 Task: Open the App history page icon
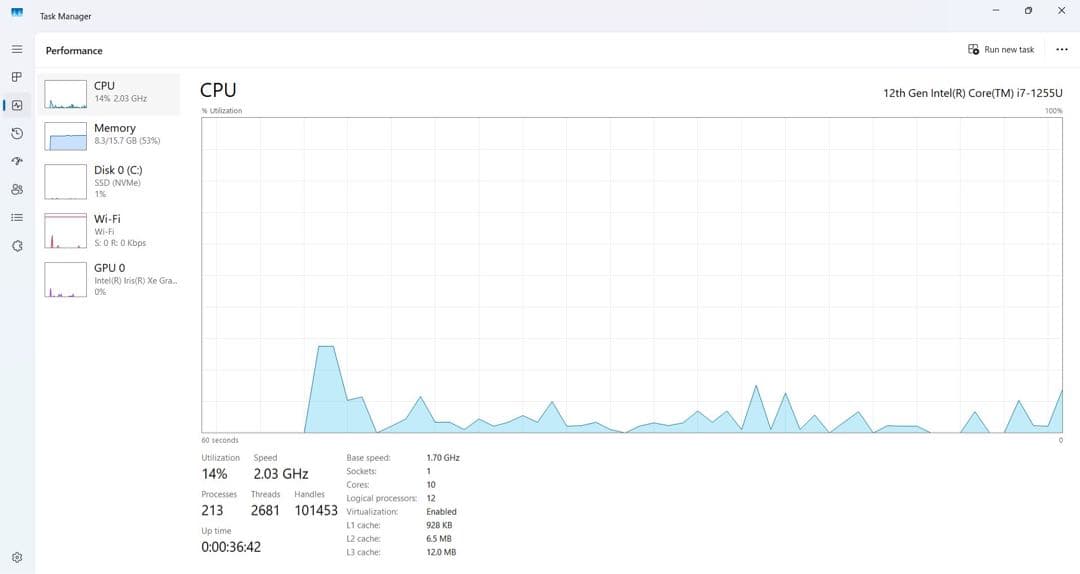tap(17, 133)
